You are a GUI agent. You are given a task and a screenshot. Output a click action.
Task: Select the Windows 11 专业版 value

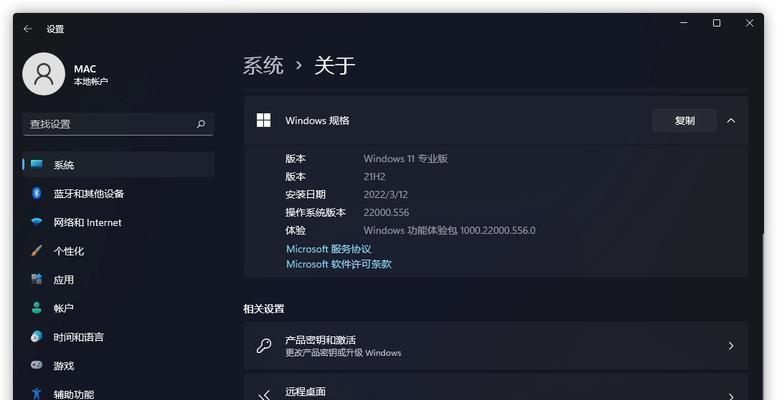click(x=405, y=159)
